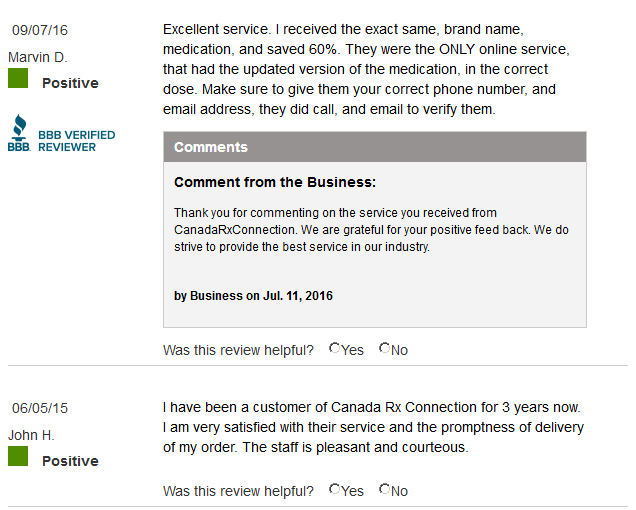The image size is (636, 510).
Task: Click John H.'s Canada Rx Connection review text
Action: 373,427
